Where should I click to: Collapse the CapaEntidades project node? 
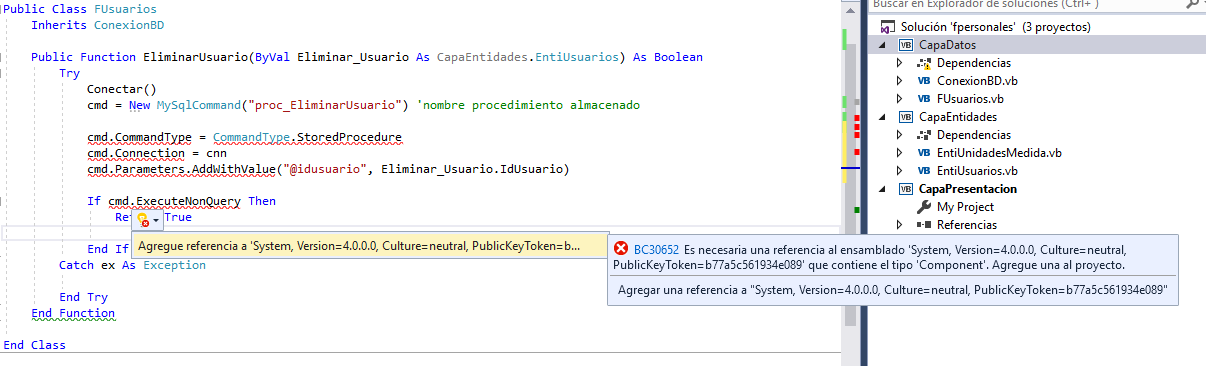coord(883,117)
